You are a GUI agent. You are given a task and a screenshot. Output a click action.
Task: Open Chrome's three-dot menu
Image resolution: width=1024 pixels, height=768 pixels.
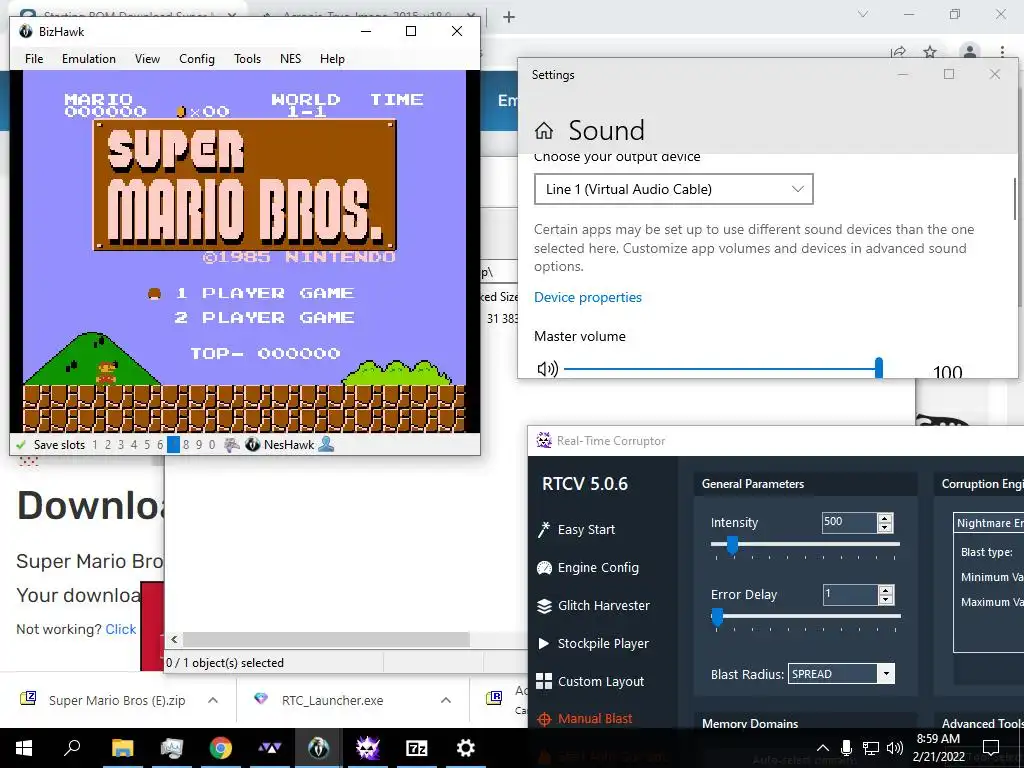click(x=1002, y=52)
